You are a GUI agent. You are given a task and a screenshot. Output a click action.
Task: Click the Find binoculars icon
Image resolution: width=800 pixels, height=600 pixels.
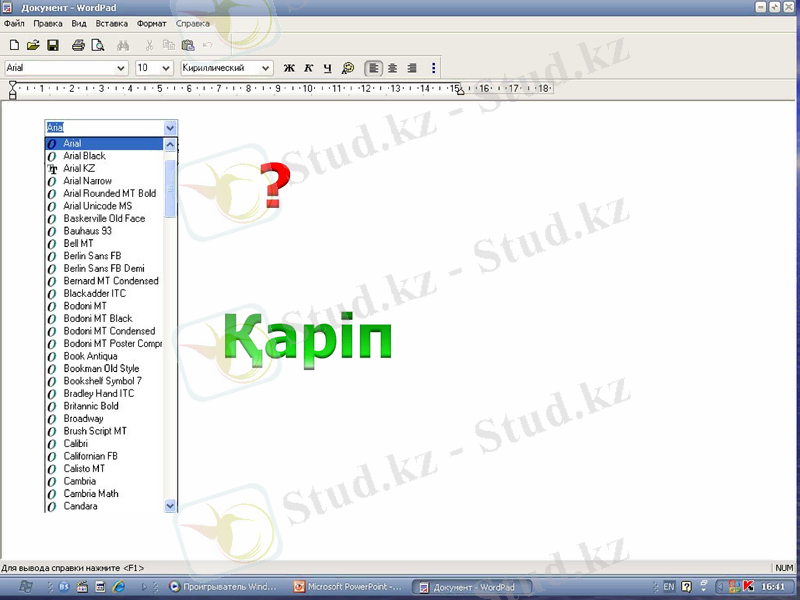click(x=125, y=44)
